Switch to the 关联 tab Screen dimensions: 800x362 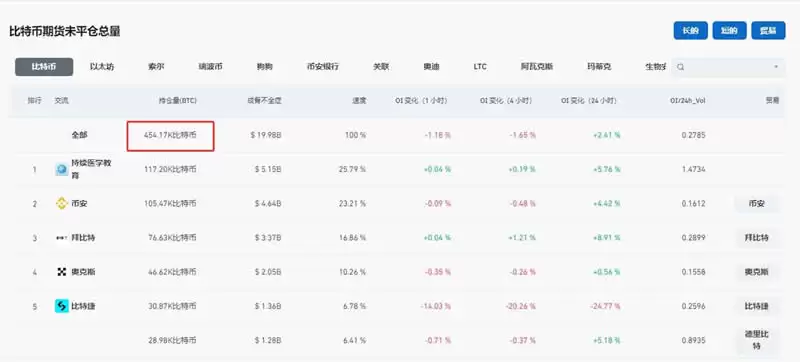[x=381, y=67]
